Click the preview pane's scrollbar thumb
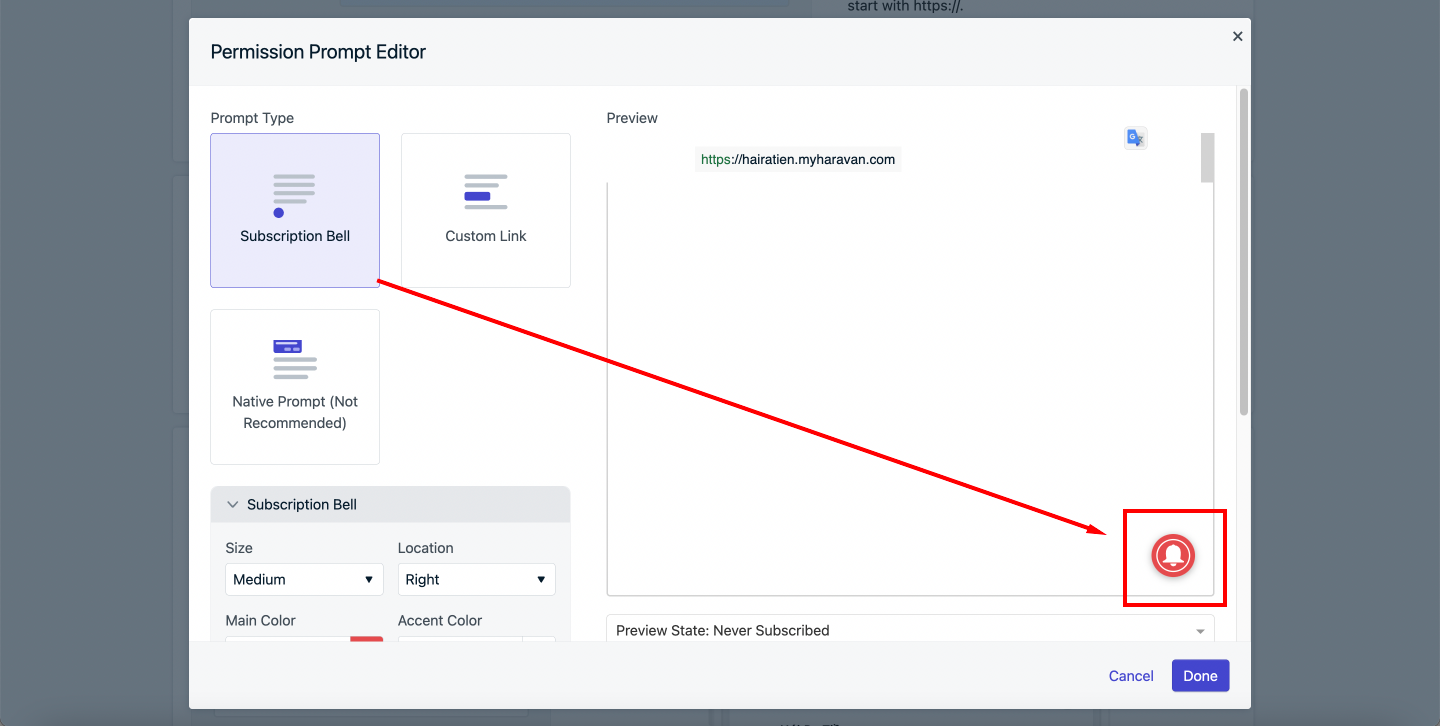Screen dimensions: 1440x726 tap(1207, 158)
